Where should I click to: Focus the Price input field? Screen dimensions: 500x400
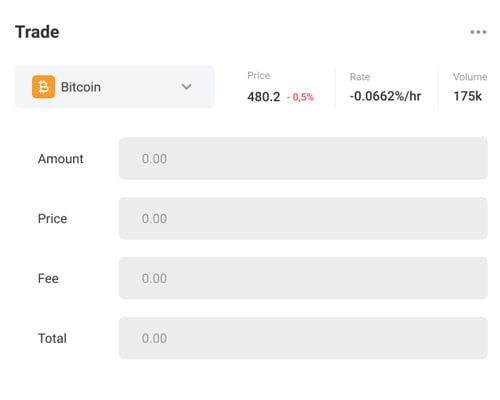coord(303,219)
